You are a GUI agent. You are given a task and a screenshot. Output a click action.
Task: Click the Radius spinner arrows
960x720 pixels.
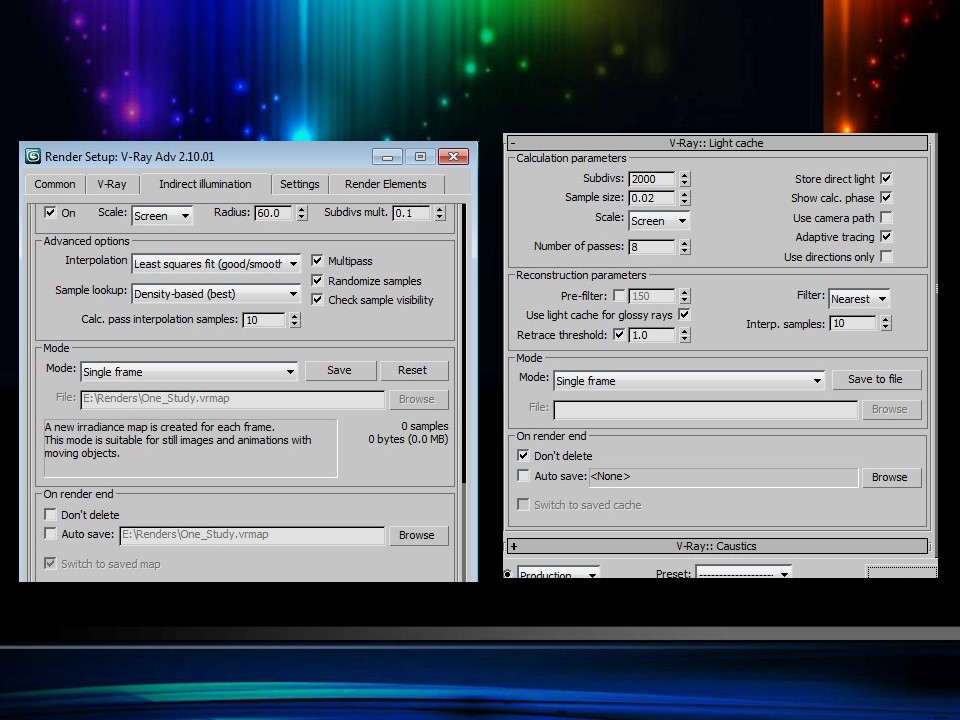(301, 213)
